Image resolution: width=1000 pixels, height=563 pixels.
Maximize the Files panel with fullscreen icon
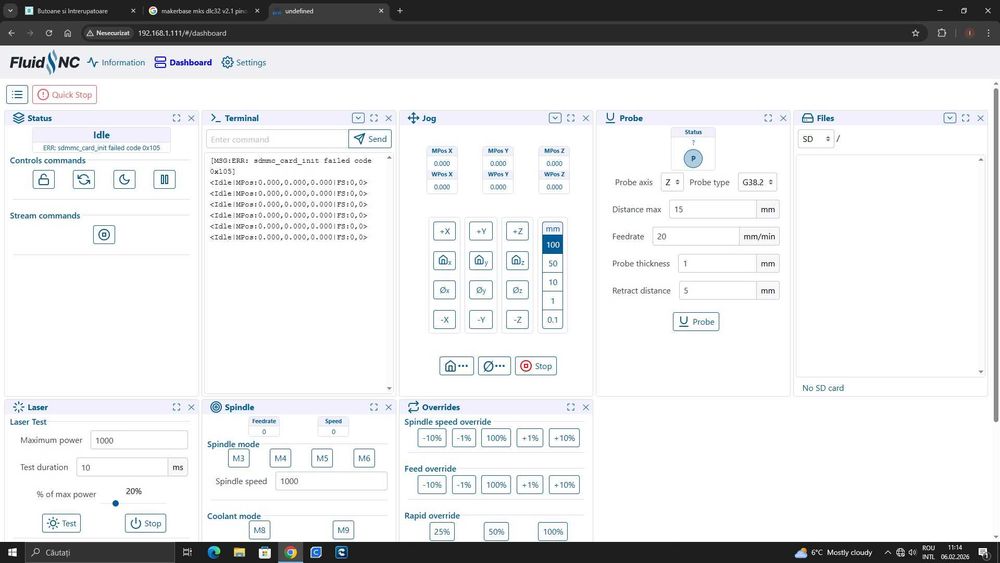966,118
